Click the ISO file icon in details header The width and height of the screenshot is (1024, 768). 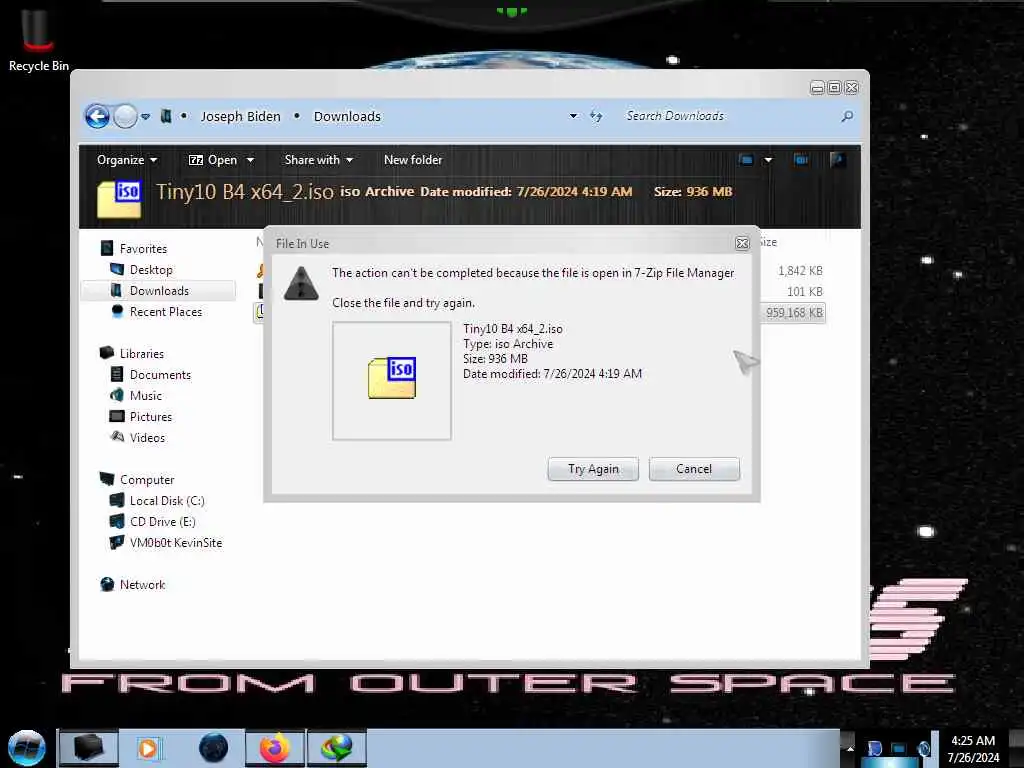[119, 199]
